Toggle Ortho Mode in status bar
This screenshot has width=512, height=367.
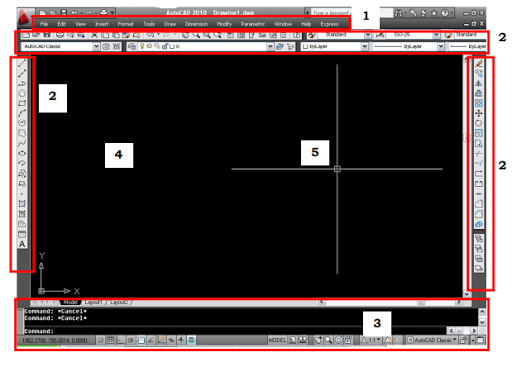click(x=120, y=340)
